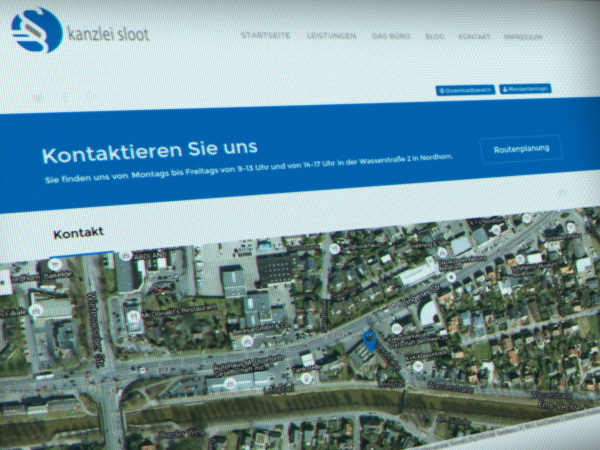600x450 pixels.
Task: Click the Kontaktieren Sie uns heading
Action: [x=150, y=151]
